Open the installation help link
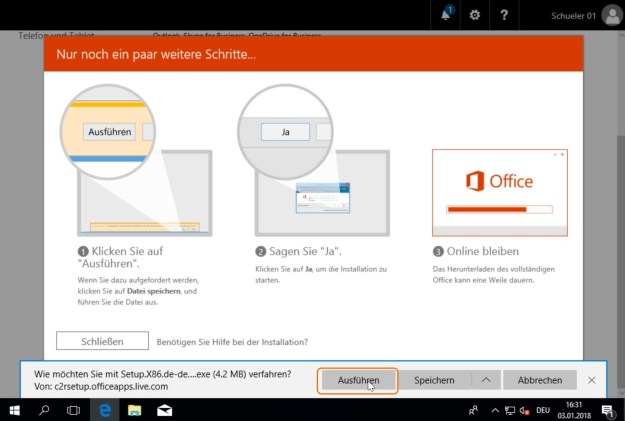This screenshot has height=421, width=625. pyautogui.click(x=232, y=342)
